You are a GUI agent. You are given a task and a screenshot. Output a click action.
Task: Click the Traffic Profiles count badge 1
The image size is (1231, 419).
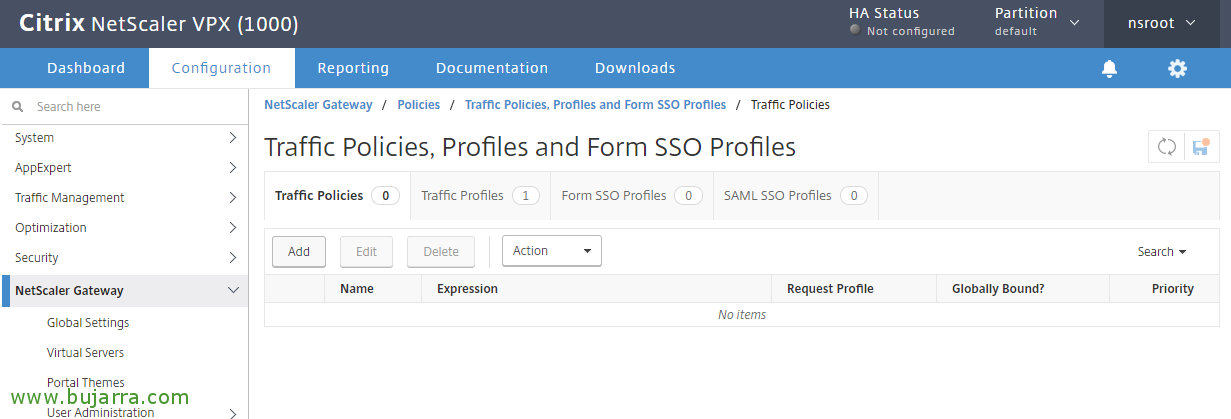[x=526, y=196]
